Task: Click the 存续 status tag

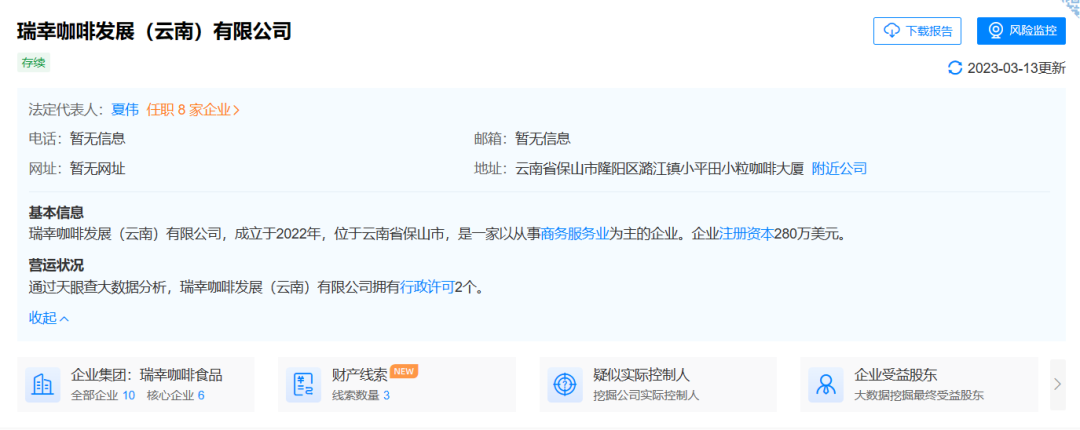Action: click(33, 63)
